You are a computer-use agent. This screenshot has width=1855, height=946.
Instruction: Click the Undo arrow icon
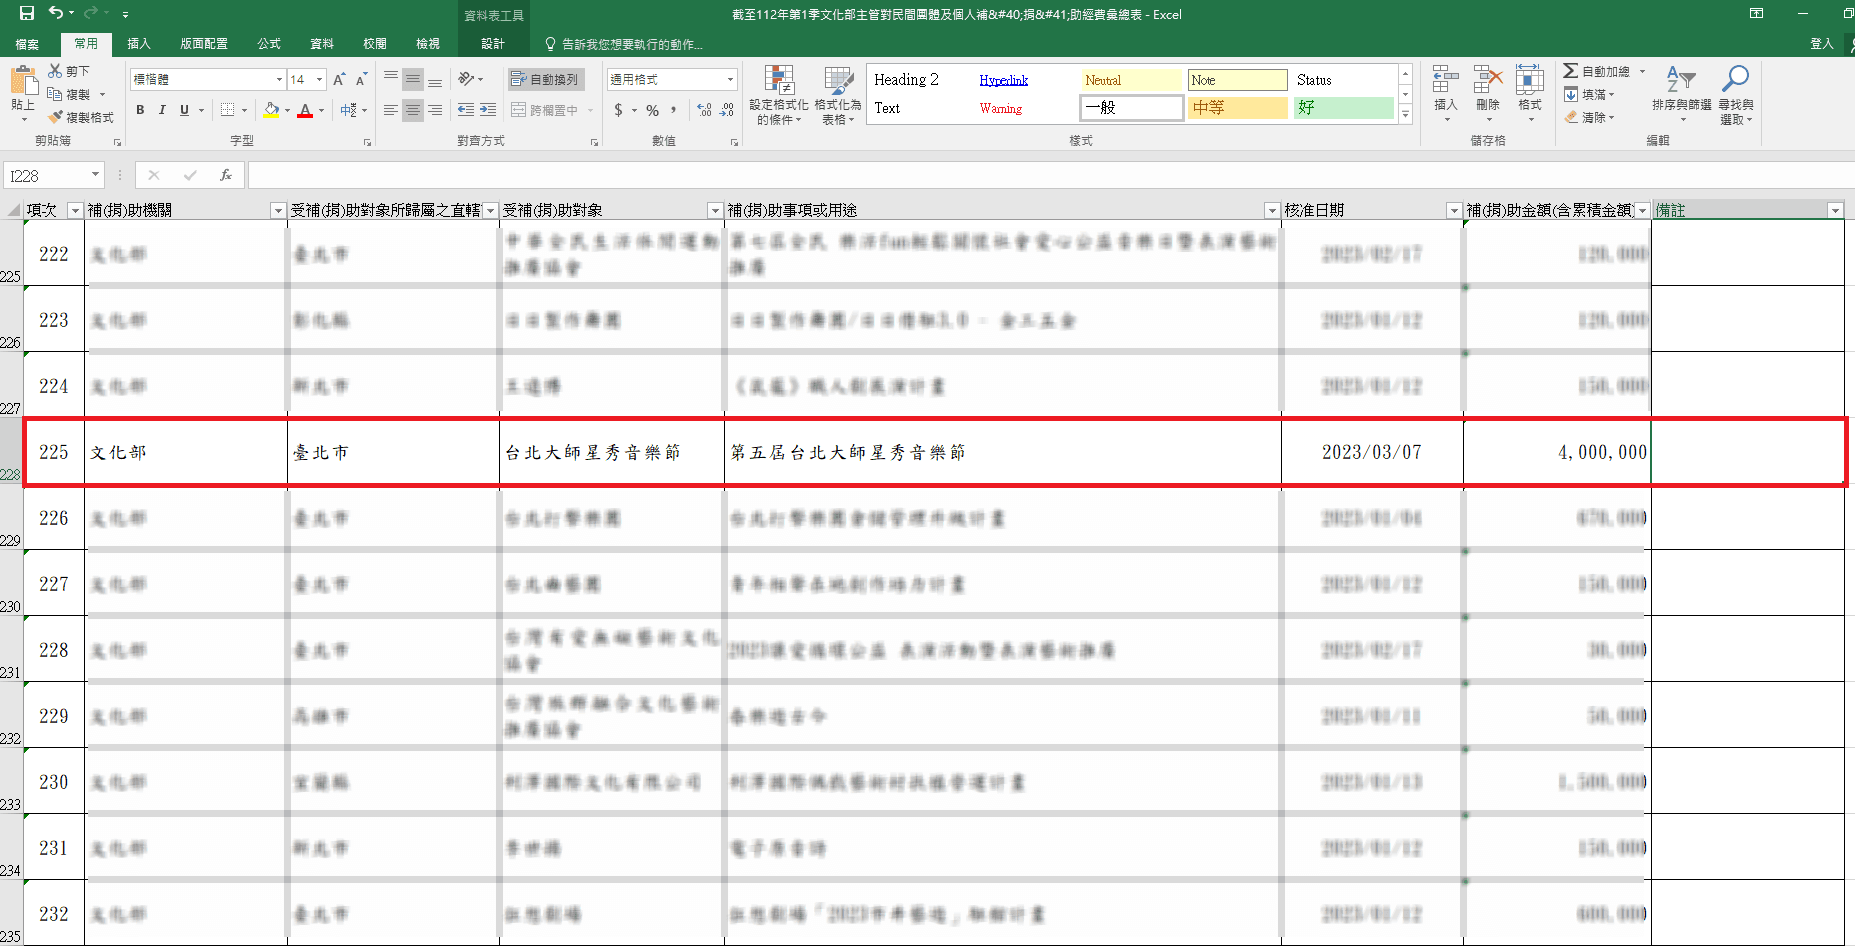pos(56,13)
